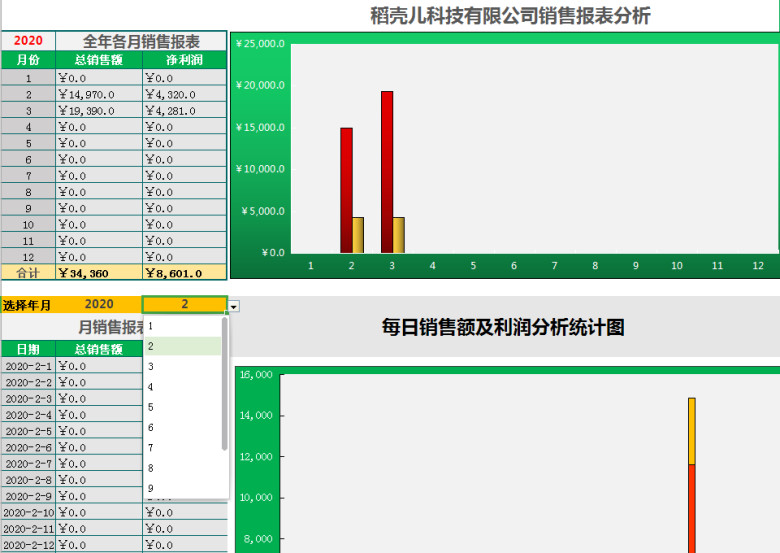780x553 pixels.
Task: Click the 净利润 column header
Action: tap(185, 60)
